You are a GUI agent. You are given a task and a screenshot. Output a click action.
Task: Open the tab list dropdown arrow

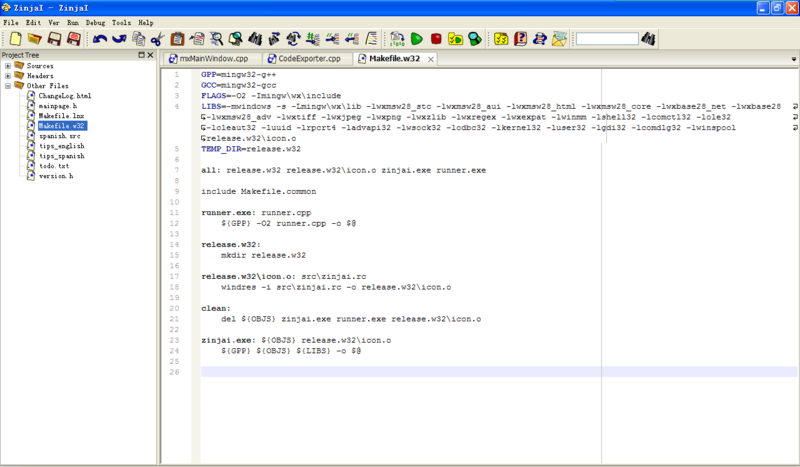[794, 59]
